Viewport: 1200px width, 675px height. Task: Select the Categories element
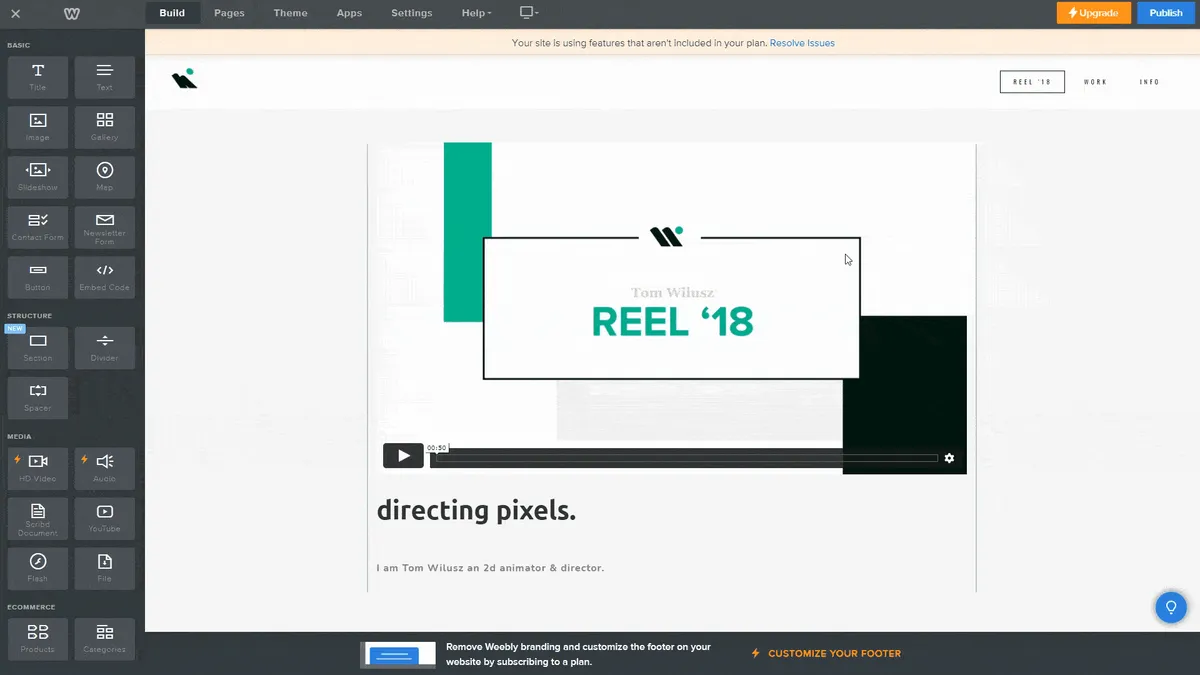click(x=105, y=639)
